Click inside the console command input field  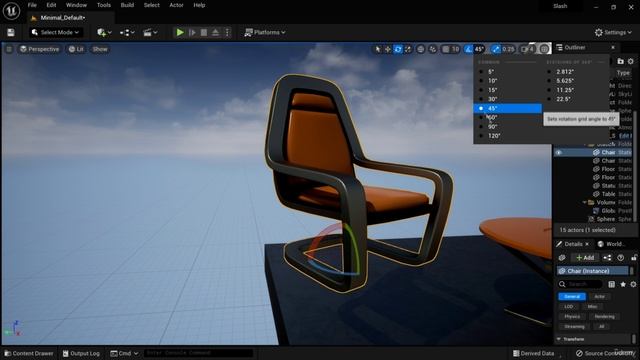pos(198,353)
